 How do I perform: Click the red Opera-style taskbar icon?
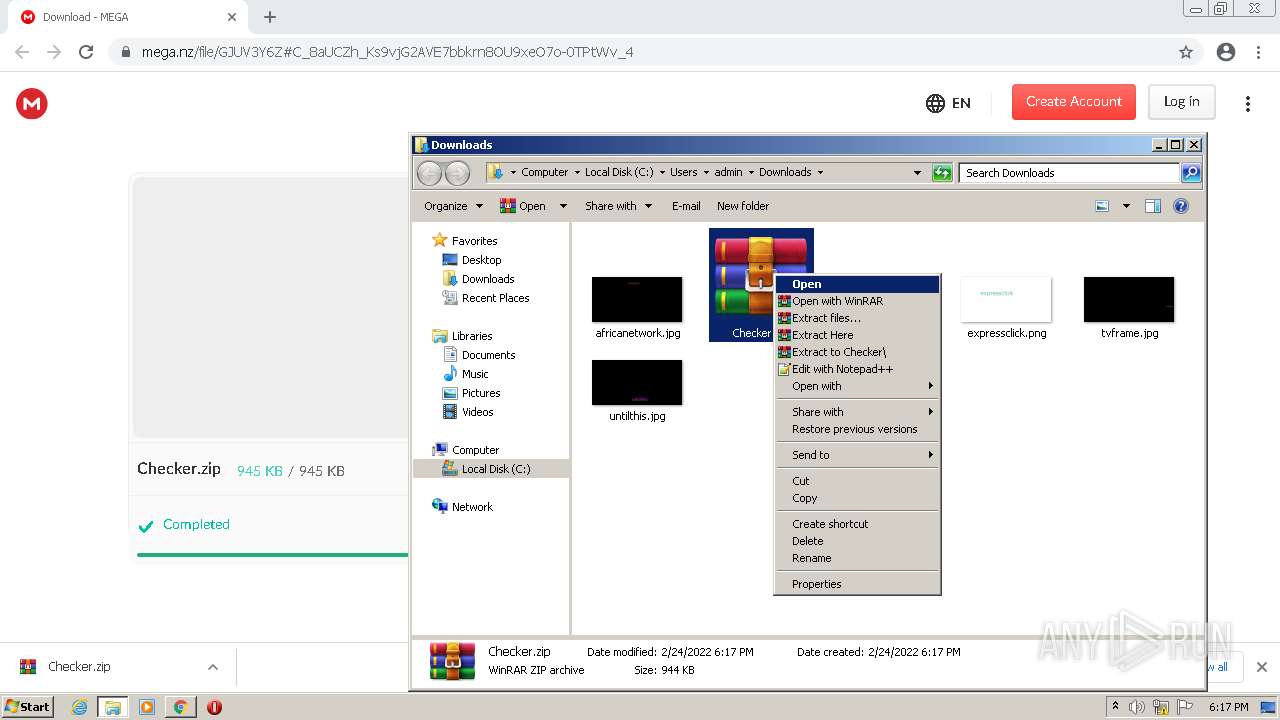pyautogui.click(x=214, y=707)
